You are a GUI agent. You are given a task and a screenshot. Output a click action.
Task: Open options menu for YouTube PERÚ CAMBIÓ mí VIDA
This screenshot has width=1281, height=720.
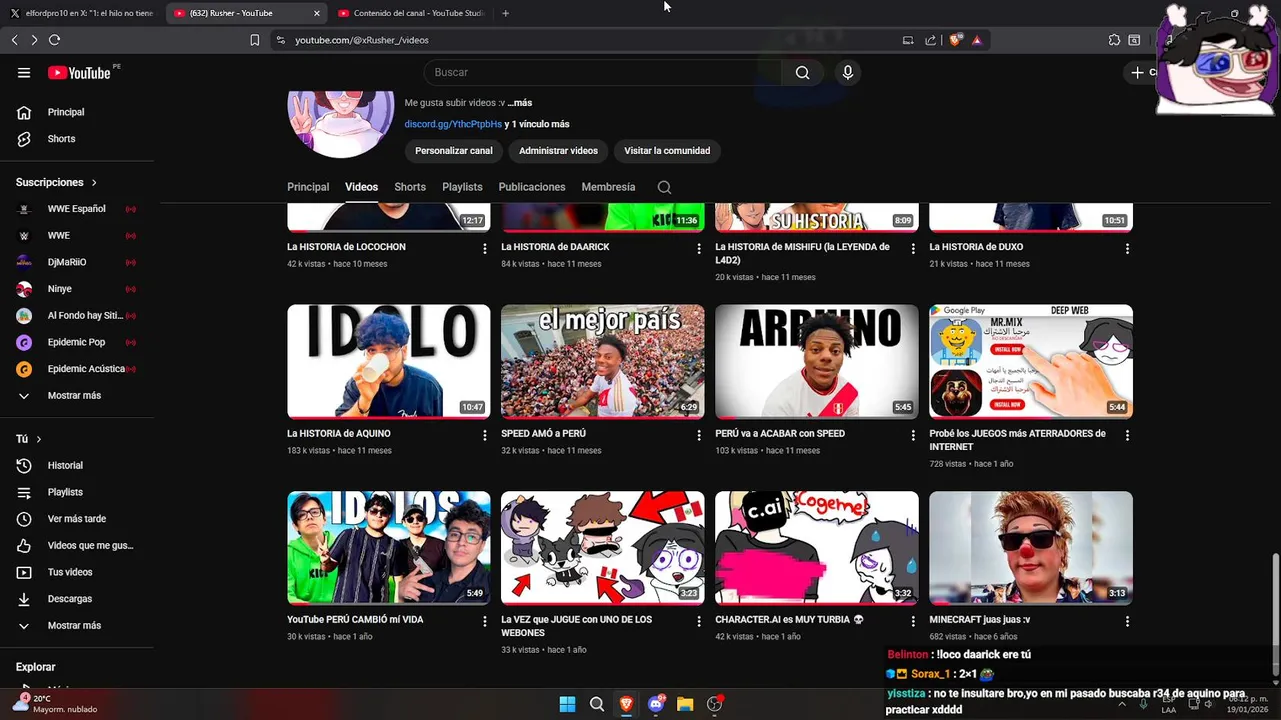tap(485, 621)
